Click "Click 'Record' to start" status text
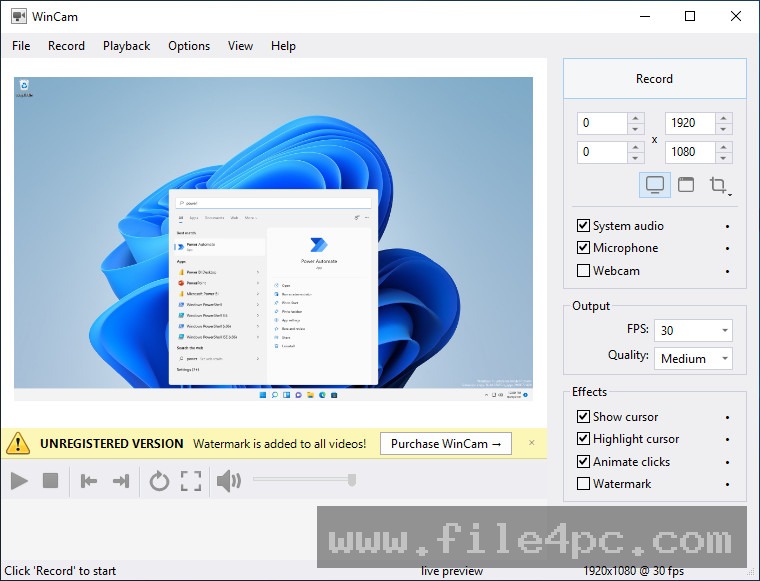 coord(60,571)
